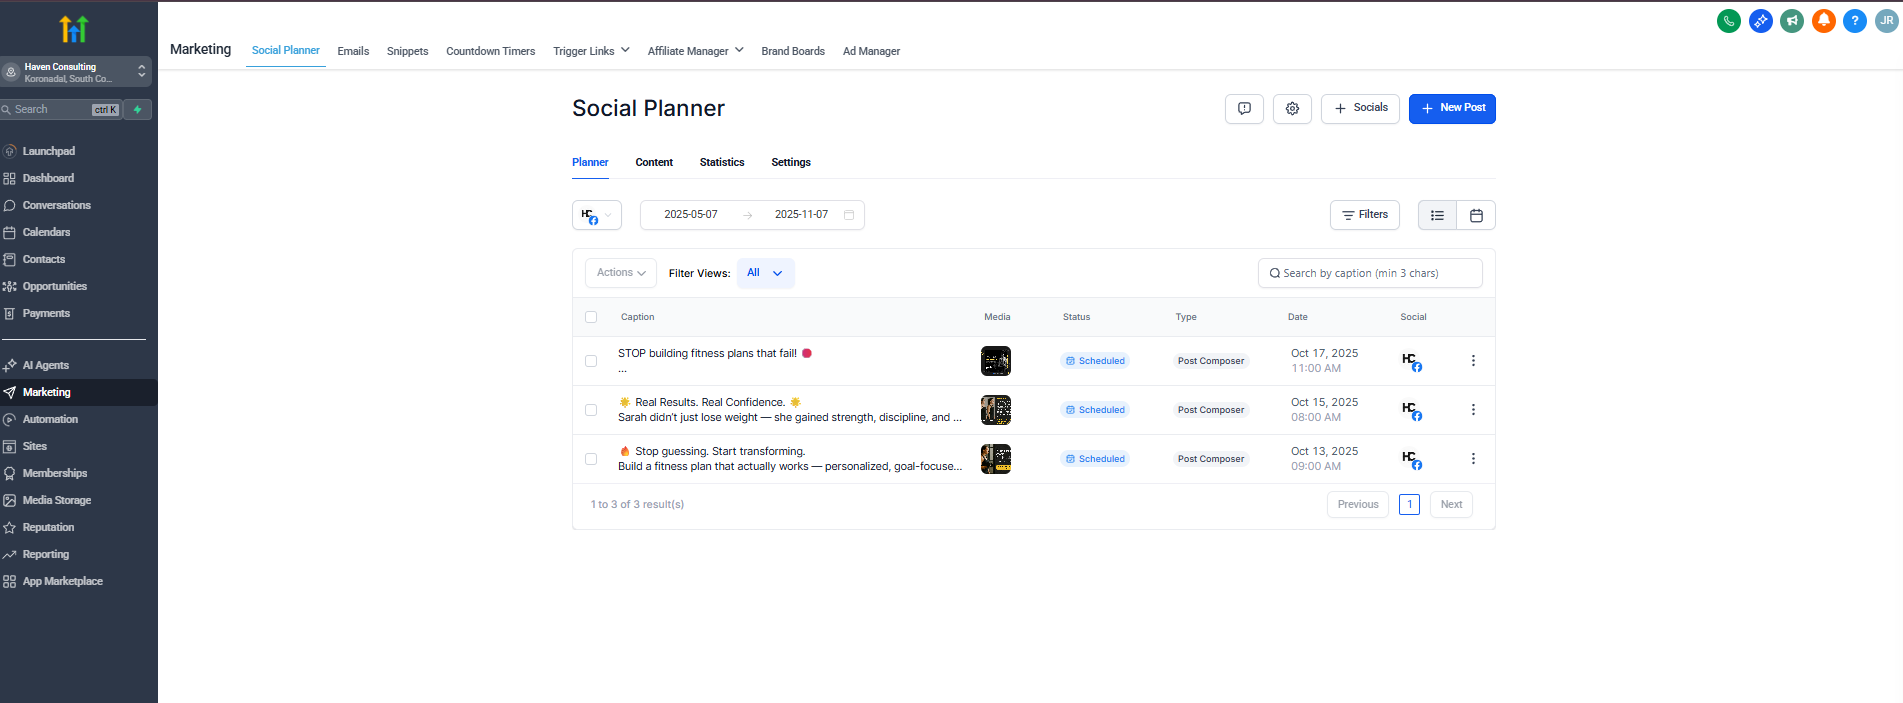Open the orange notifications bell
1903x703 pixels.
(x=1823, y=21)
